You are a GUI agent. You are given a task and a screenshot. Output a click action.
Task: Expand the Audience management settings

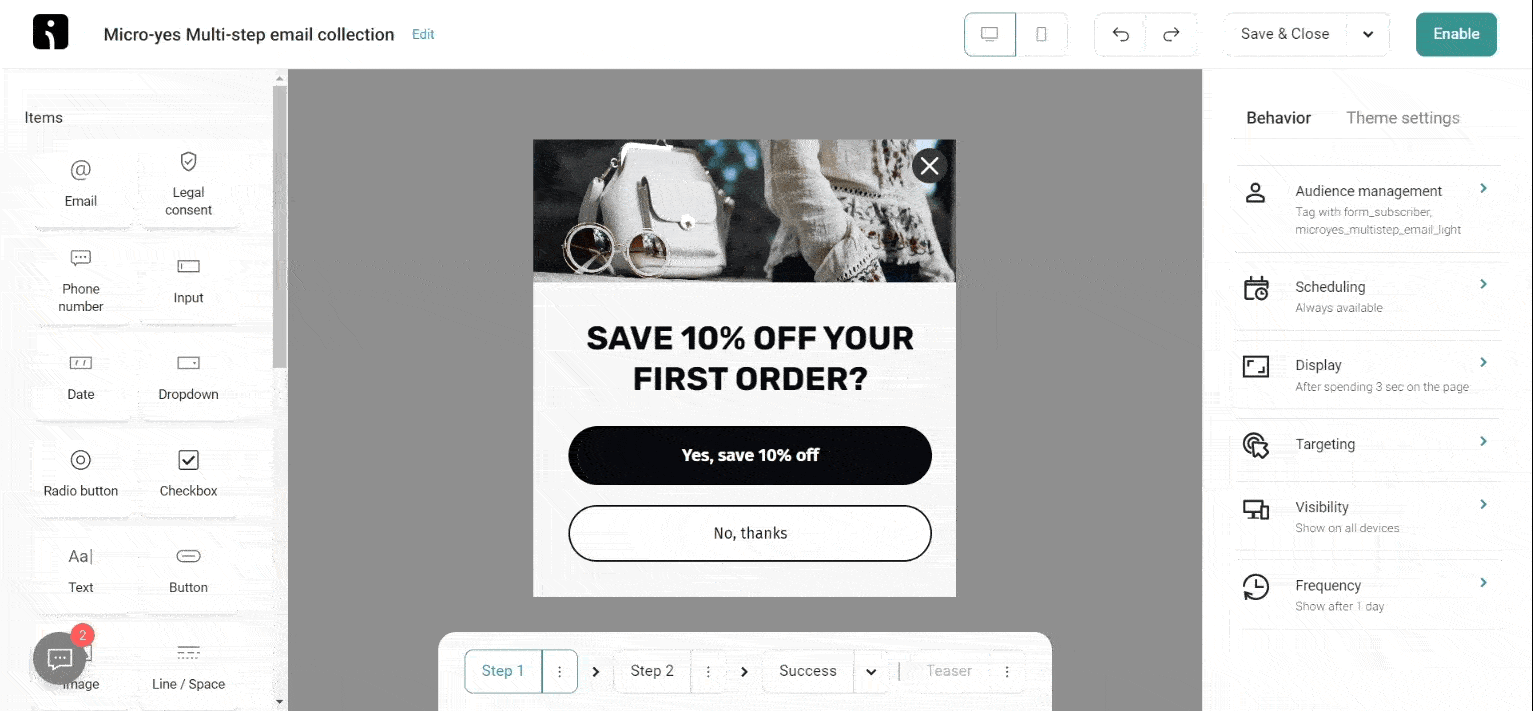click(x=1368, y=208)
